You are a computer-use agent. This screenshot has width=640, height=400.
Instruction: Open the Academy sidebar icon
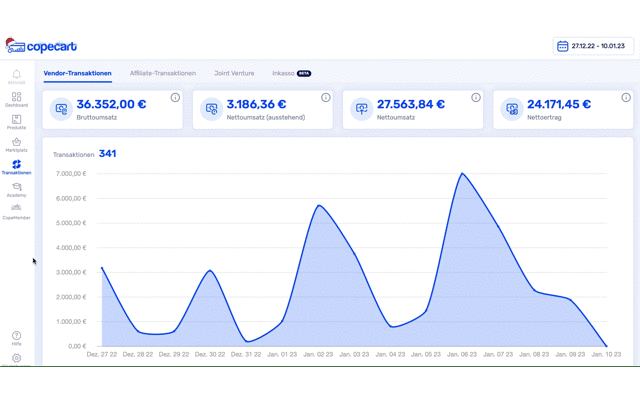(16, 188)
